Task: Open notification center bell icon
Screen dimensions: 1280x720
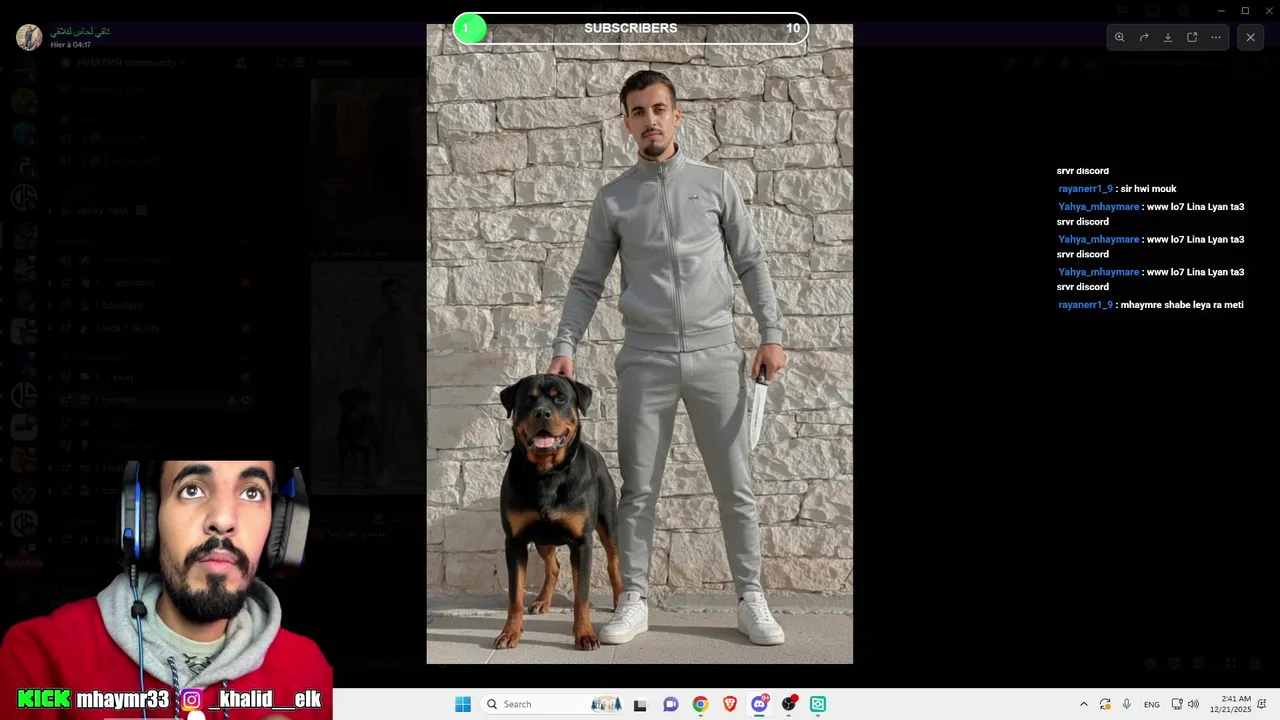Action: (1262, 704)
